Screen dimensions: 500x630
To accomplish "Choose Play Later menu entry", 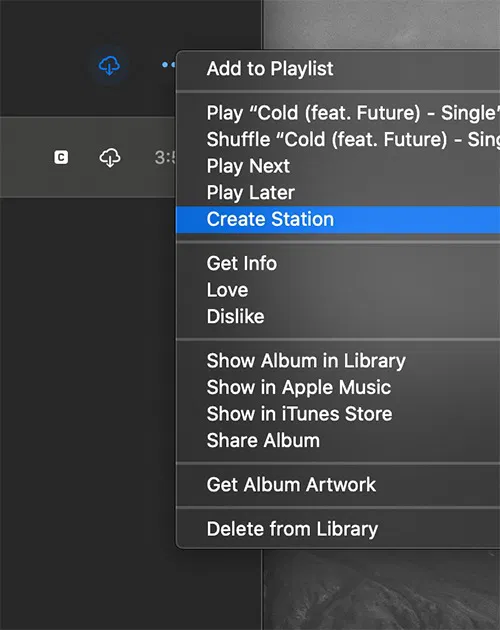I will coord(338,192).
